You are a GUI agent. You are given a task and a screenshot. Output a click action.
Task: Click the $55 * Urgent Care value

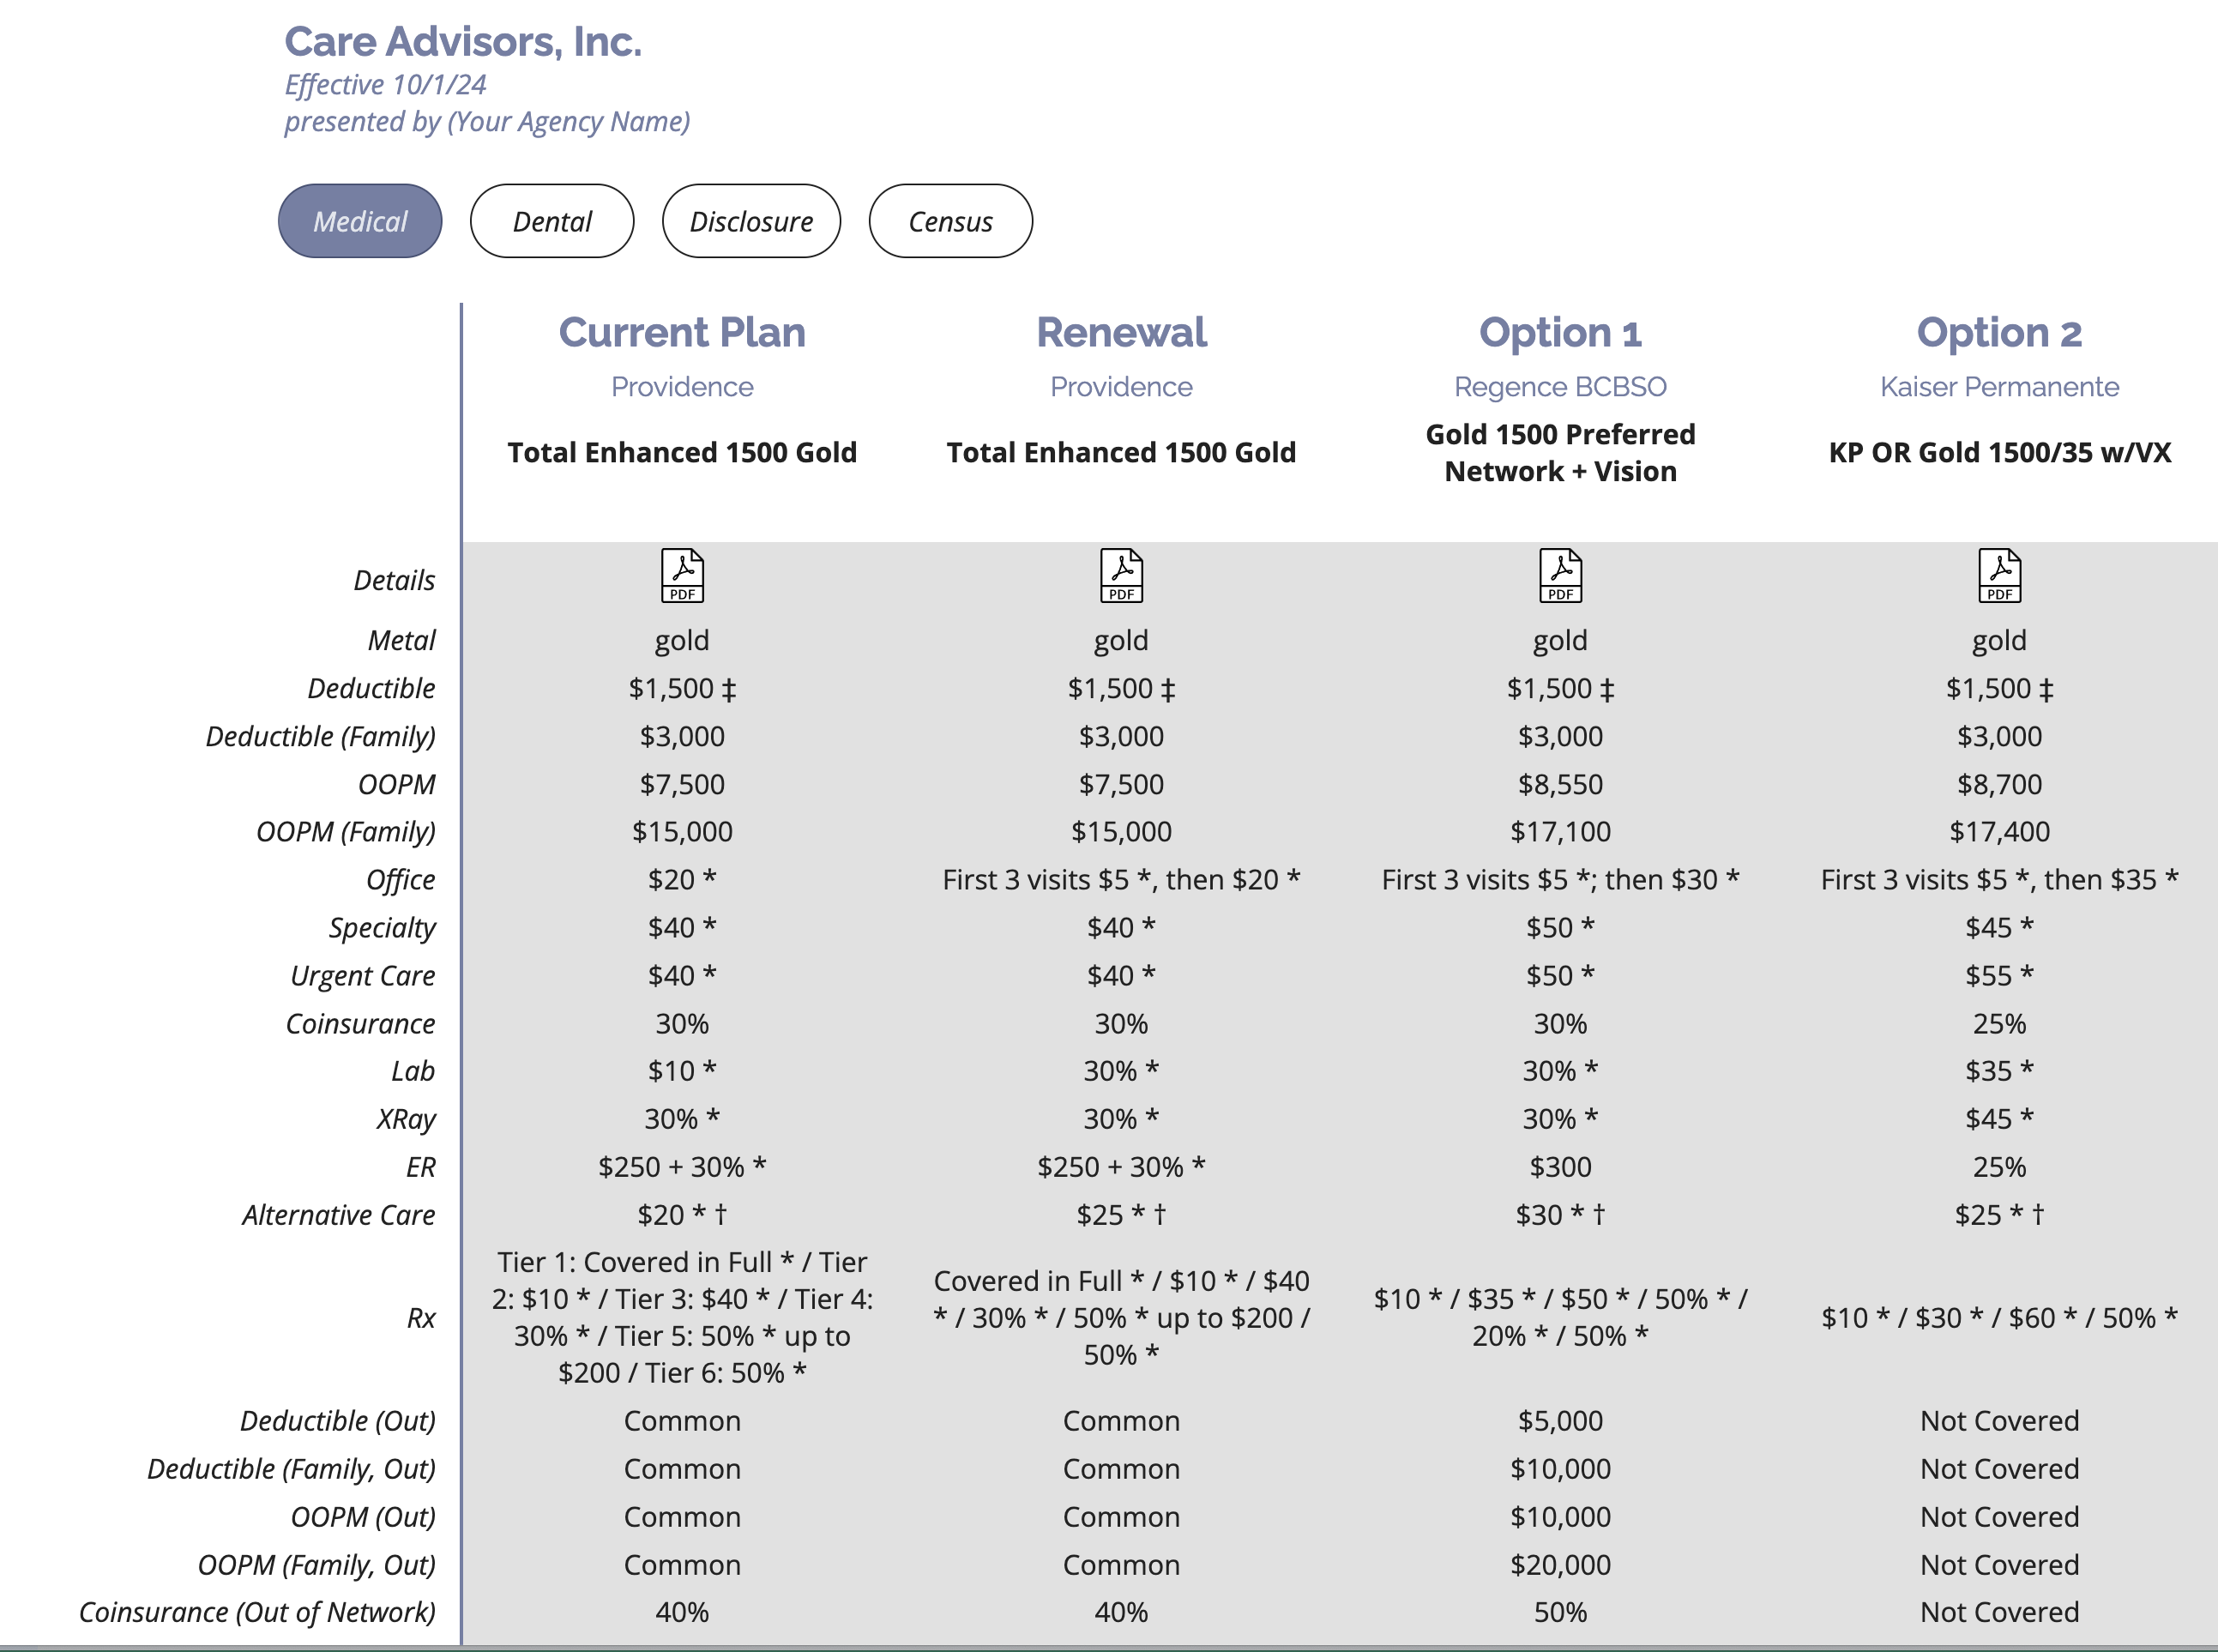[1999, 976]
